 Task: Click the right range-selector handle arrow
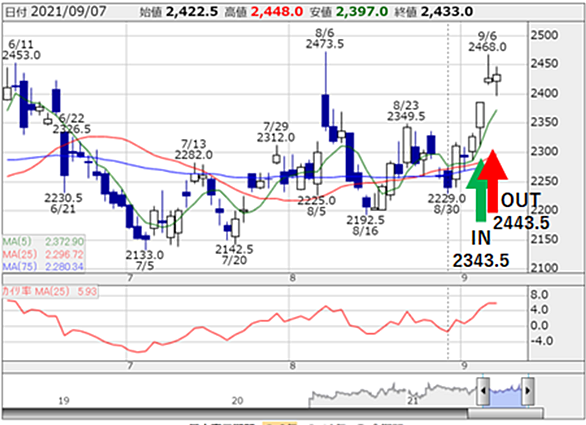click(528, 391)
